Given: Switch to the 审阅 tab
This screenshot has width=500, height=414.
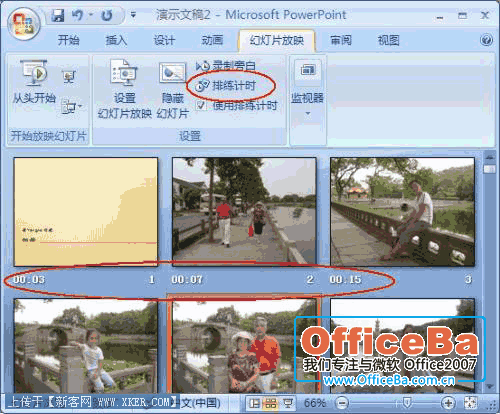Looking at the screenshot, I should point(341,40).
